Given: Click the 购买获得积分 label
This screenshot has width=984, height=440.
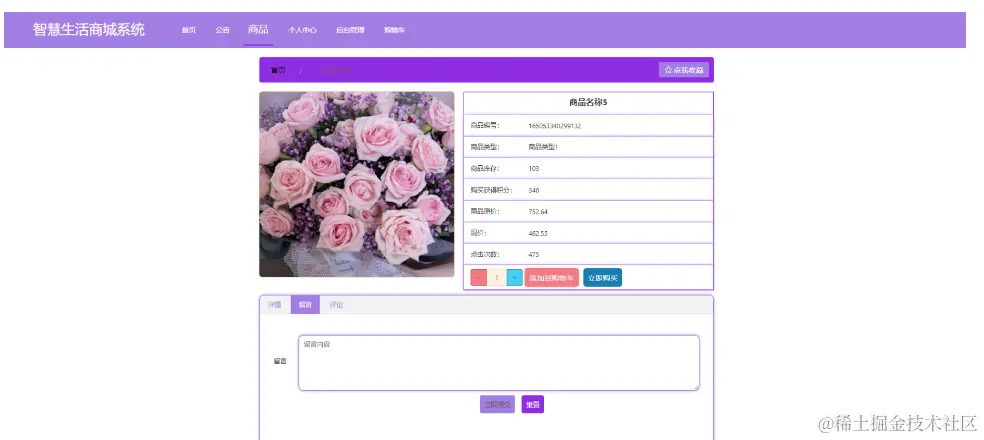Looking at the screenshot, I should tap(491, 190).
